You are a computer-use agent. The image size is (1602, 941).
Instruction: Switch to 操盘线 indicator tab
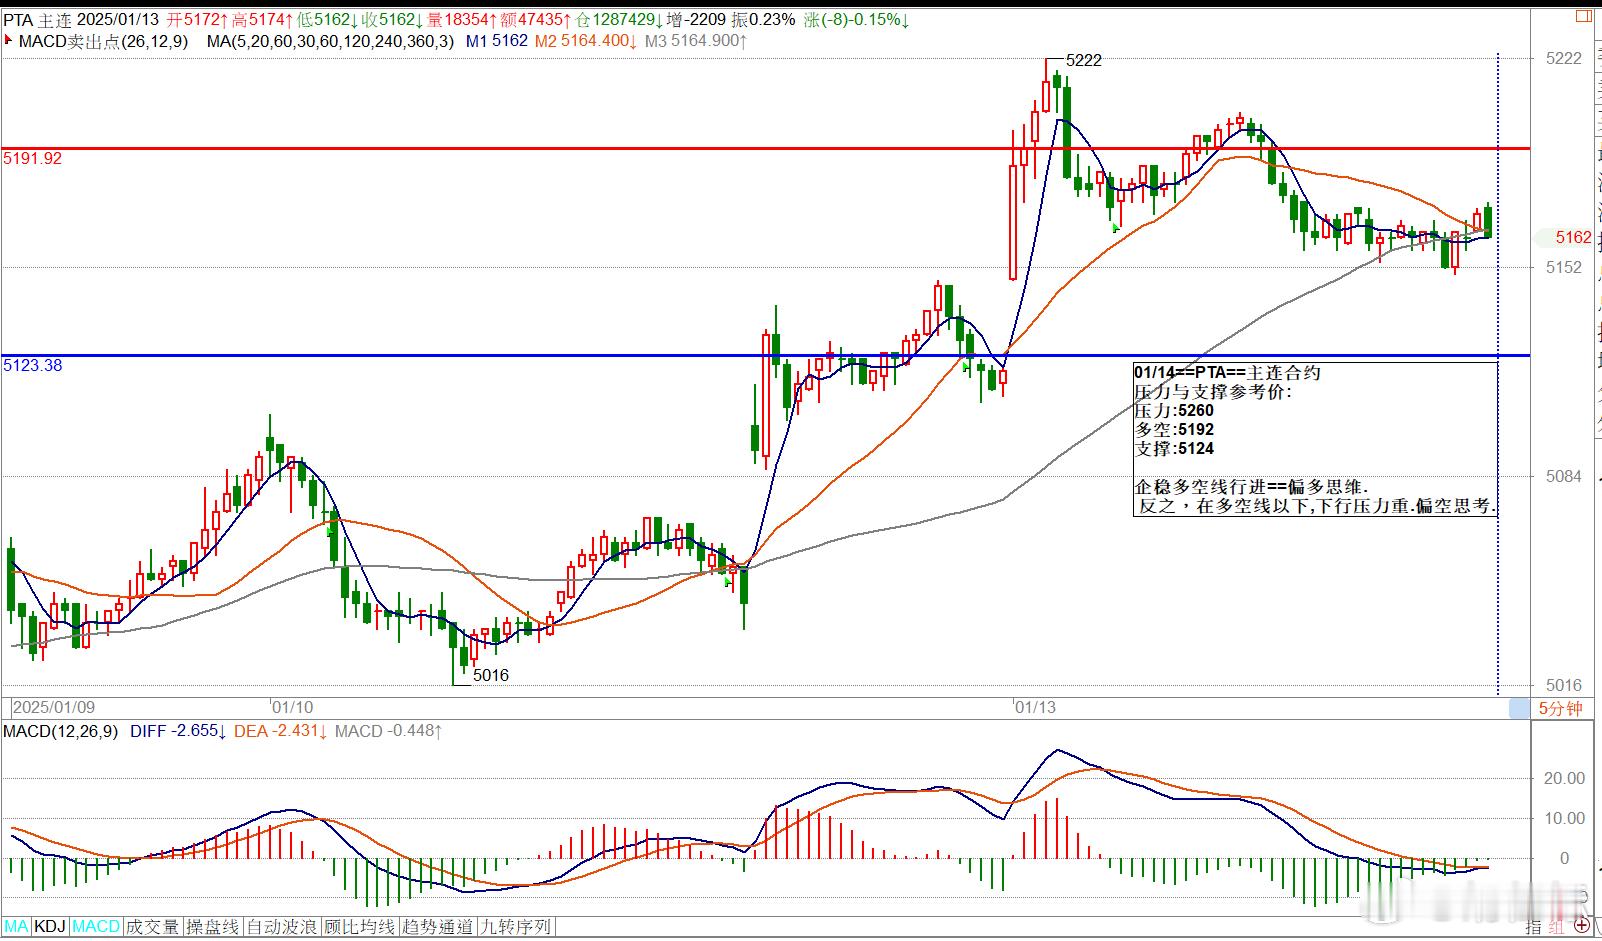pyautogui.click(x=213, y=927)
